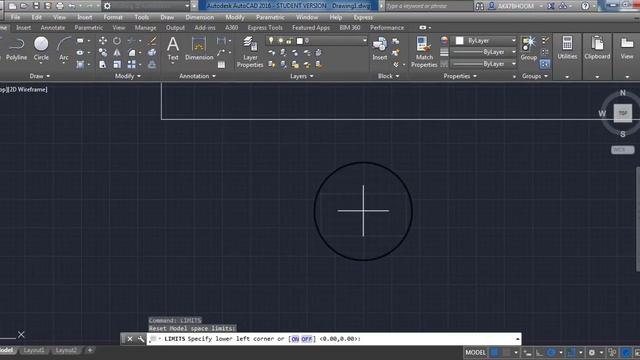Choose the Fillet tool icon
Screen dimensions: 640x360
coord(131,53)
